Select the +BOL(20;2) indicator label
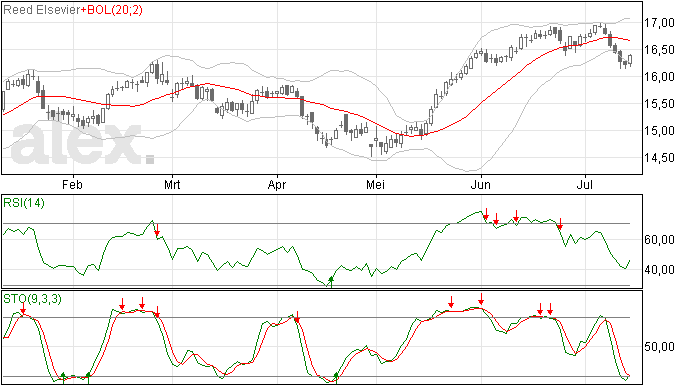Screen dimensions: 690x387 (112, 10)
